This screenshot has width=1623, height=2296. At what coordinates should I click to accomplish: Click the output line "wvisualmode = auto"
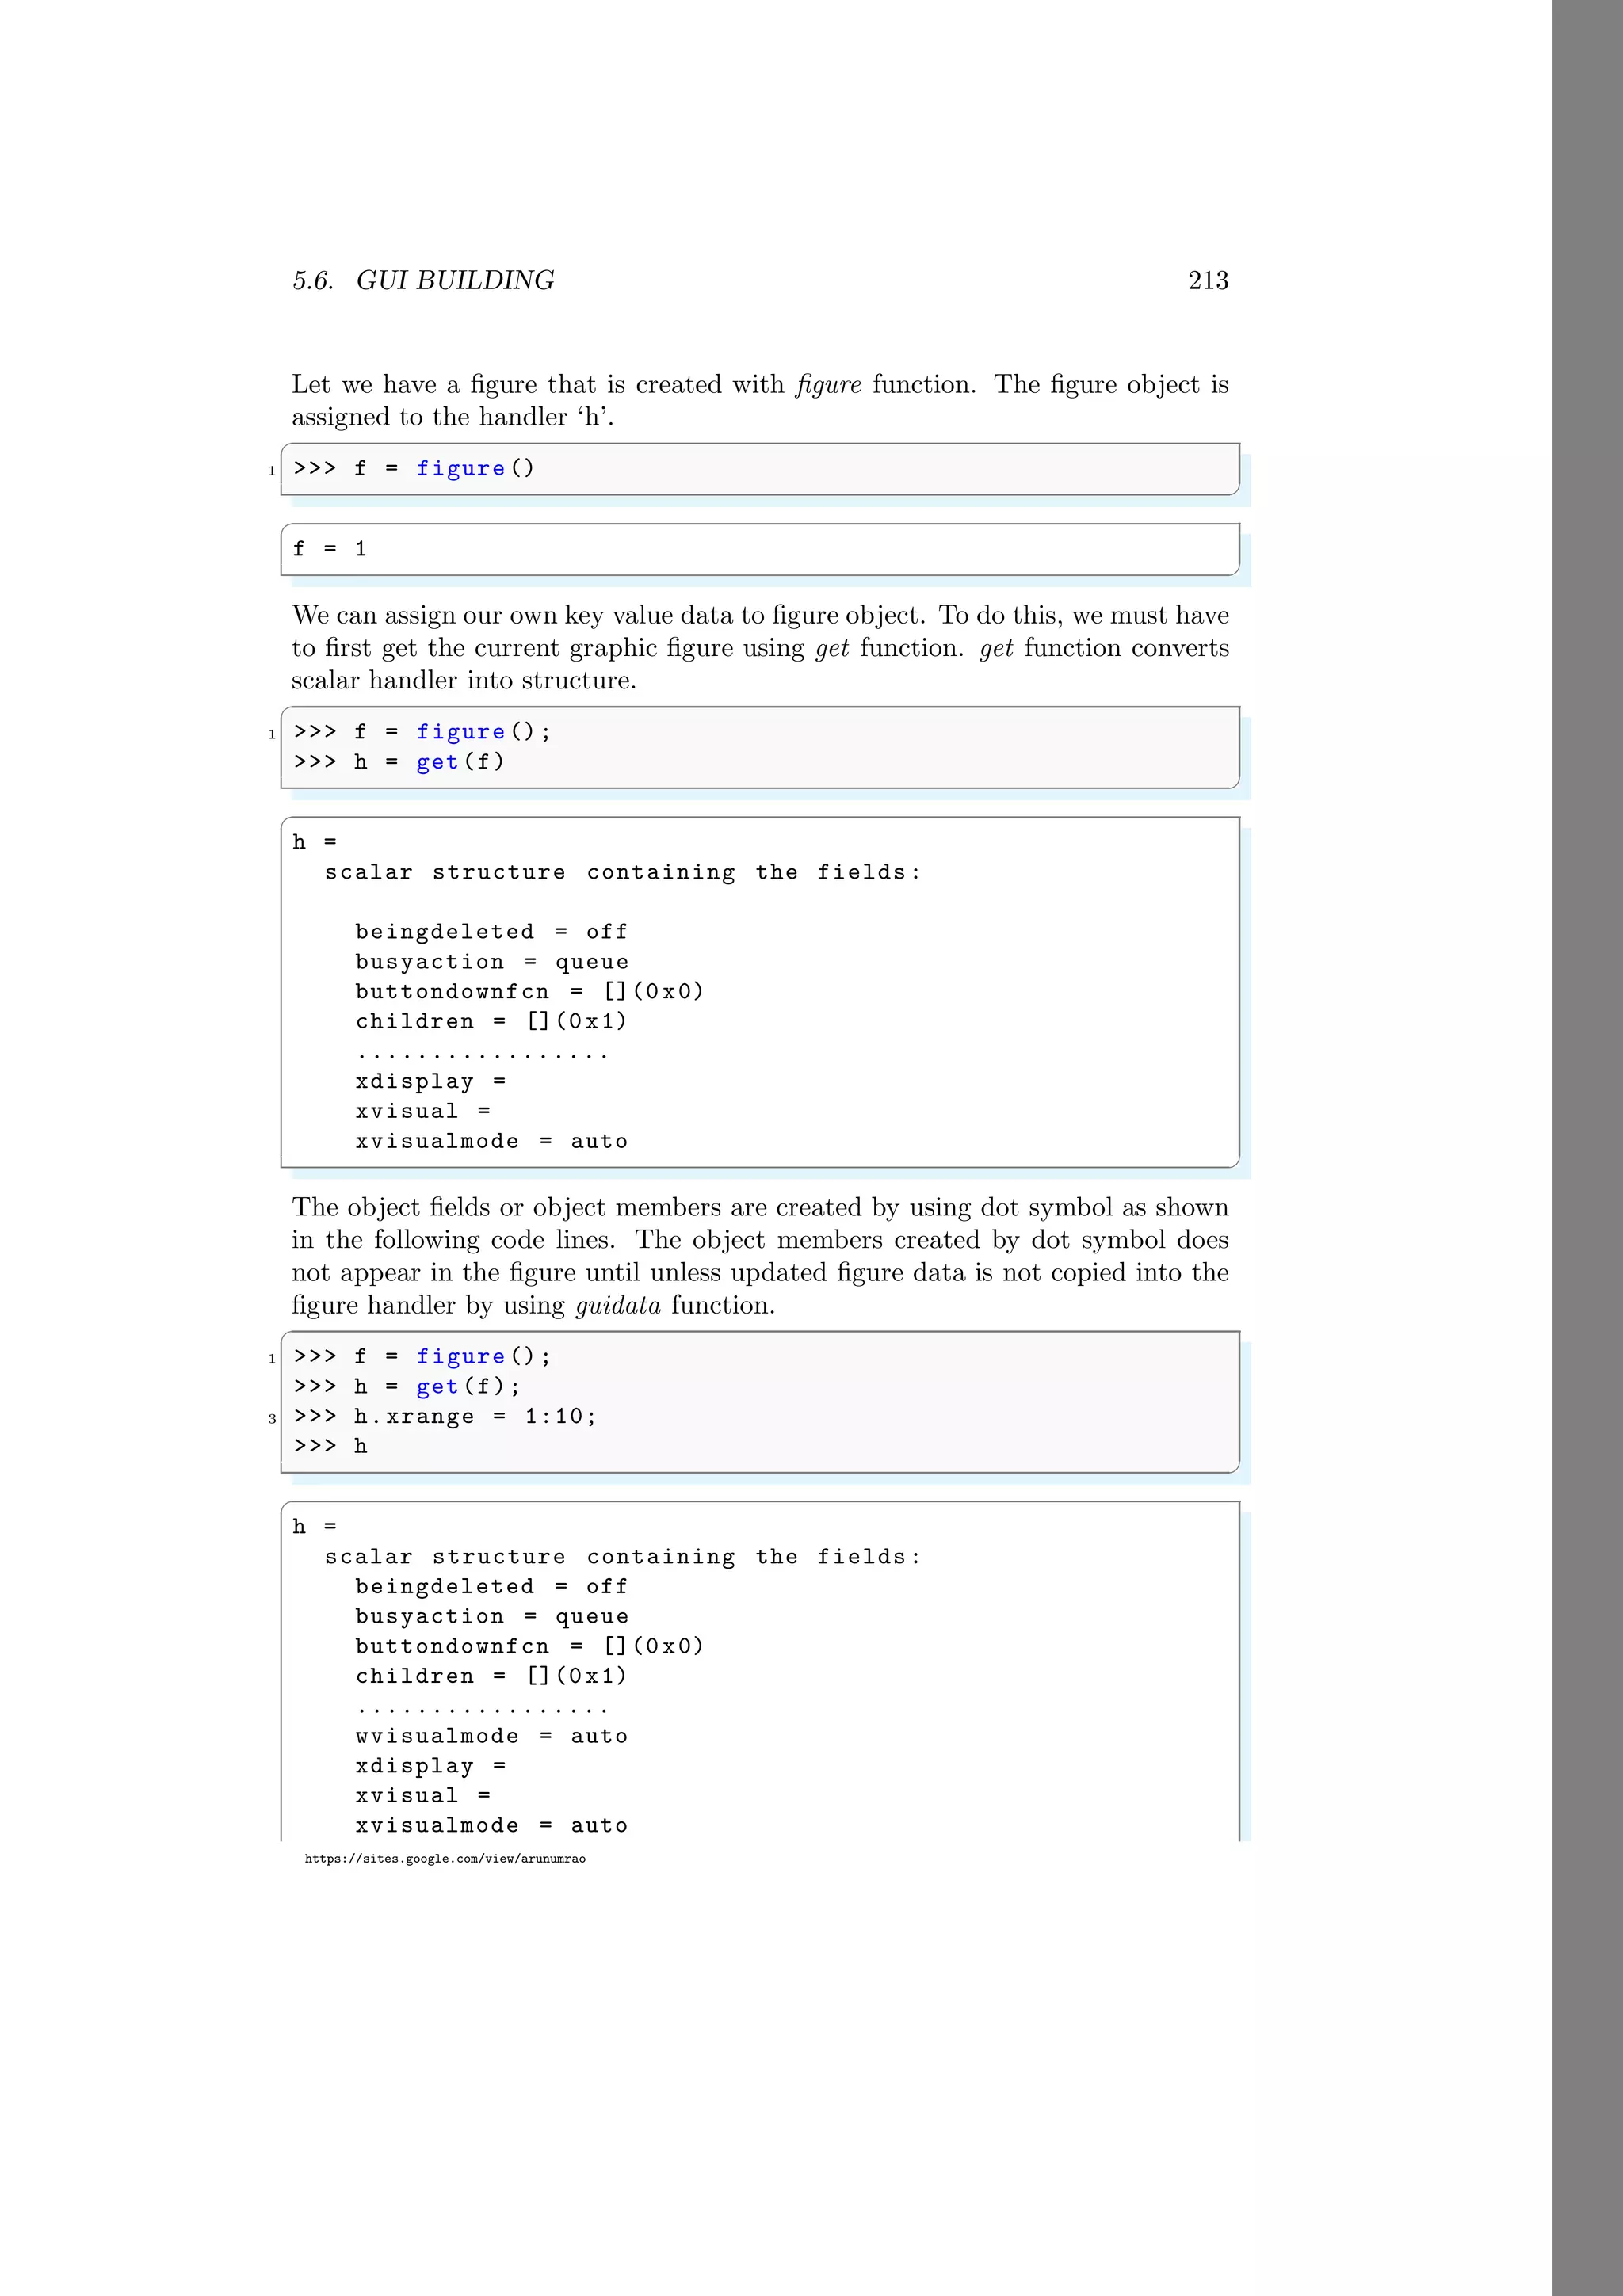pos(491,1737)
